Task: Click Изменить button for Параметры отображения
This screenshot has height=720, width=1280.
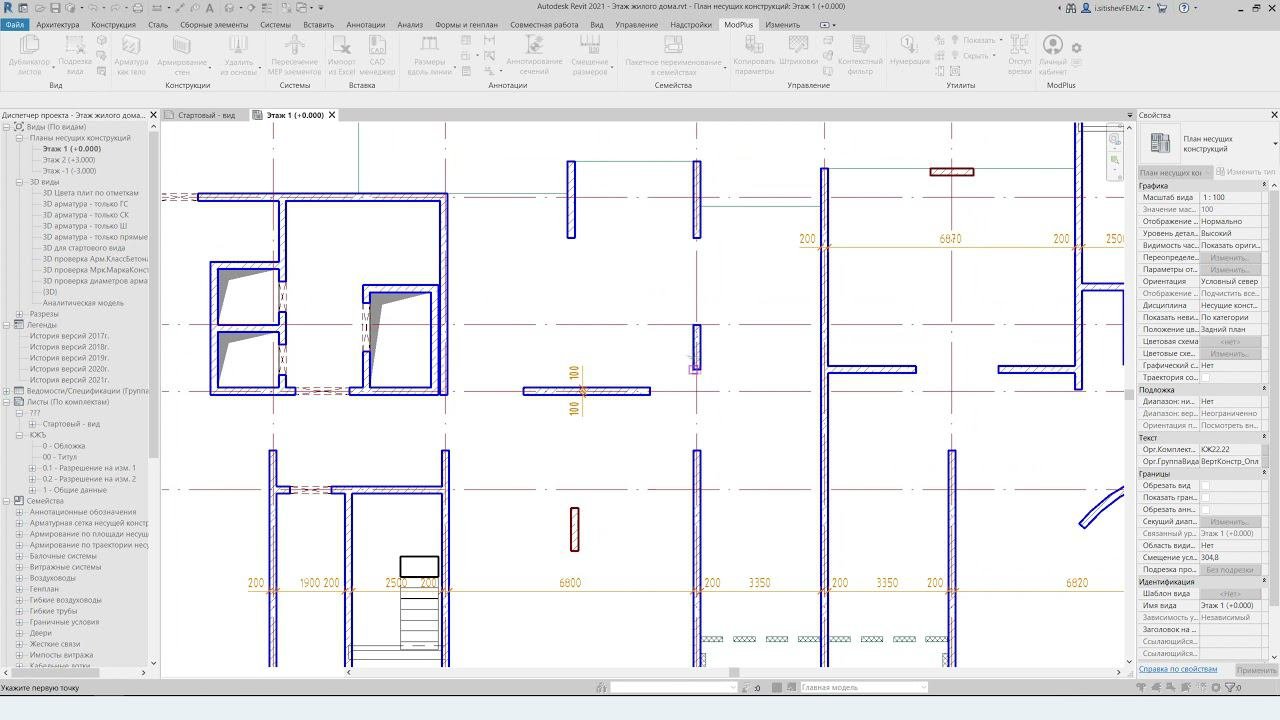Action: pos(1229,270)
